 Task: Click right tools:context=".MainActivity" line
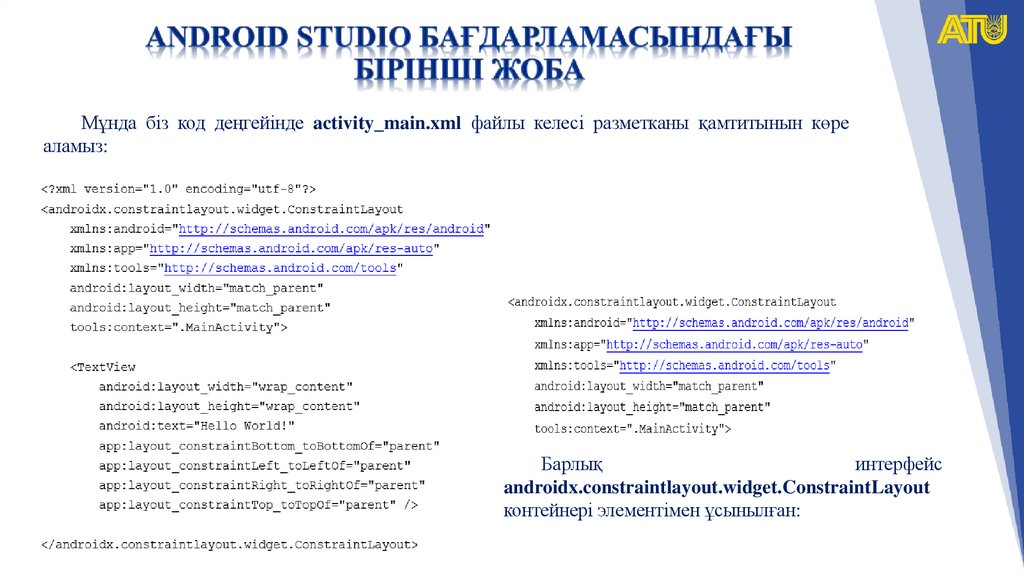click(x=632, y=429)
